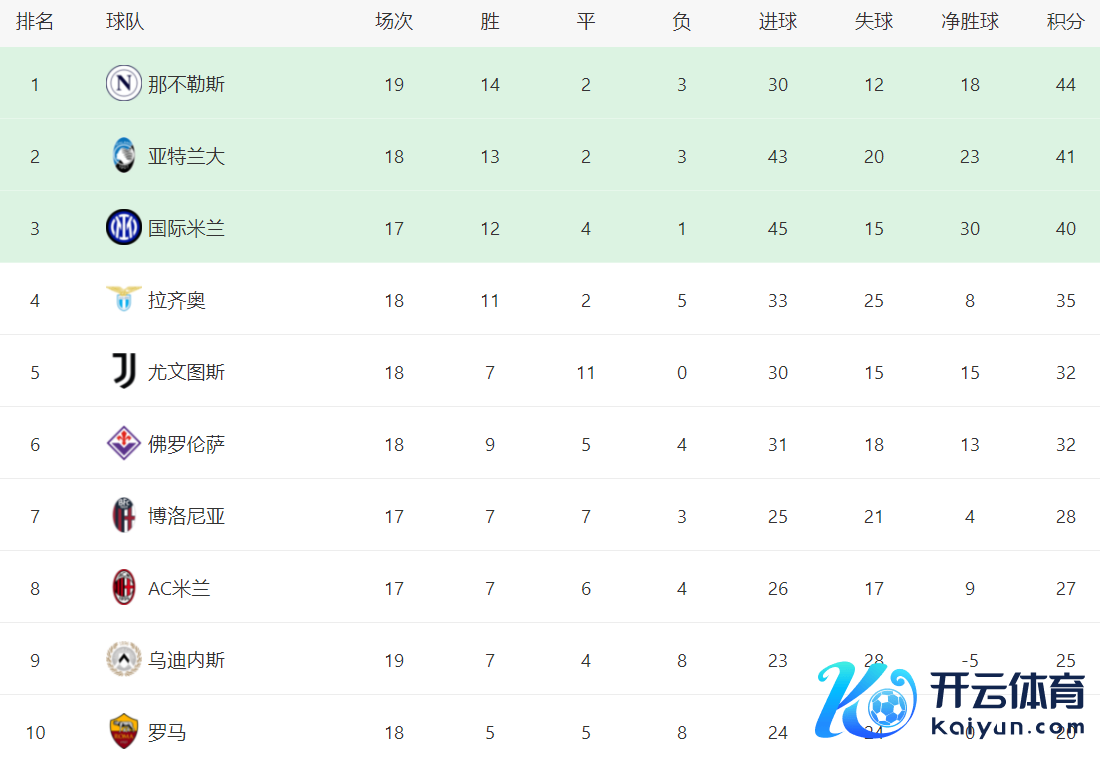Click the 进球 column header
1100x760 pixels.
coord(777,22)
